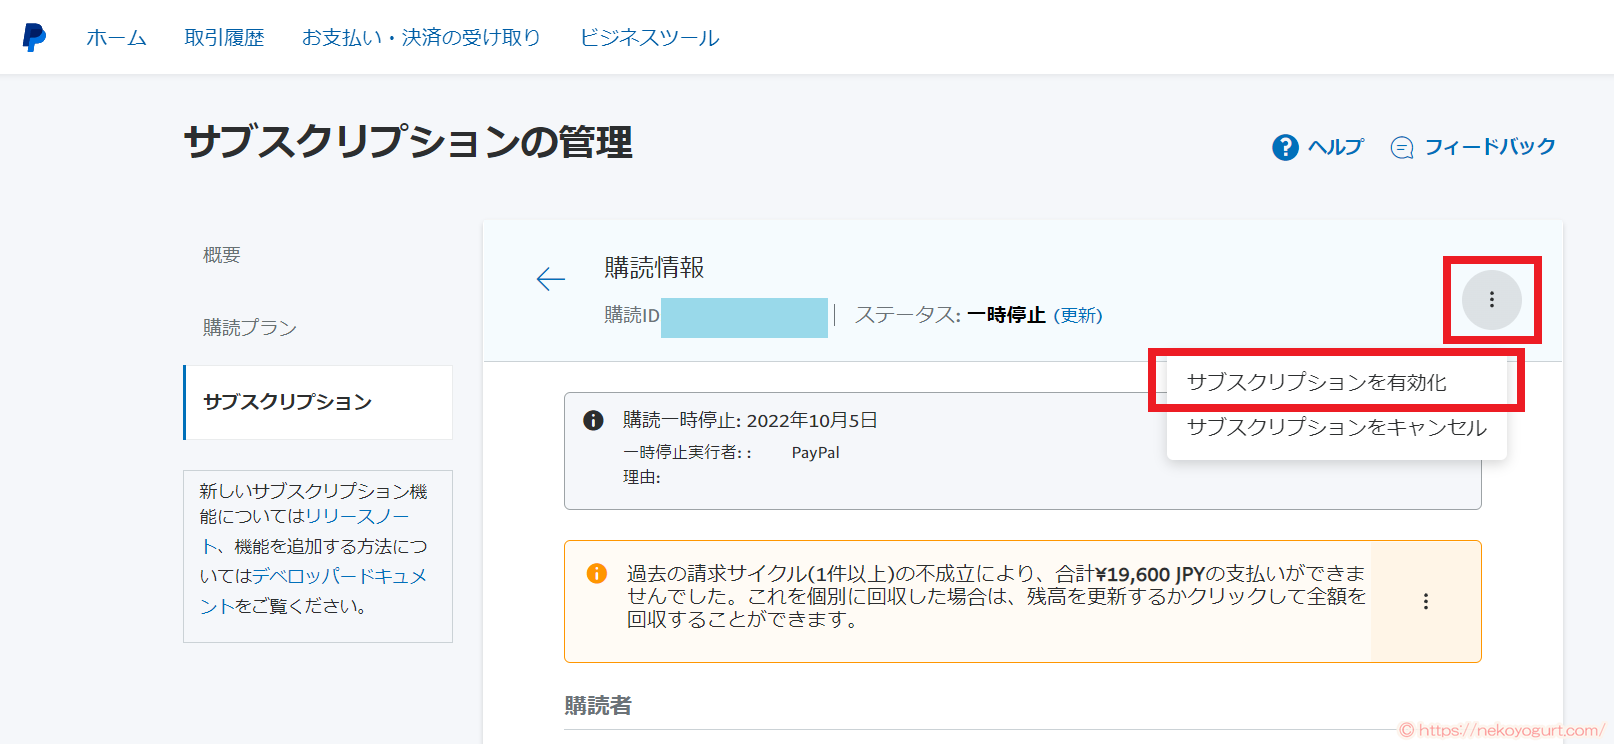Click the サブスクリプションの管理 page heading
The width and height of the screenshot is (1614, 744).
pyautogui.click(x=408, y=142)
